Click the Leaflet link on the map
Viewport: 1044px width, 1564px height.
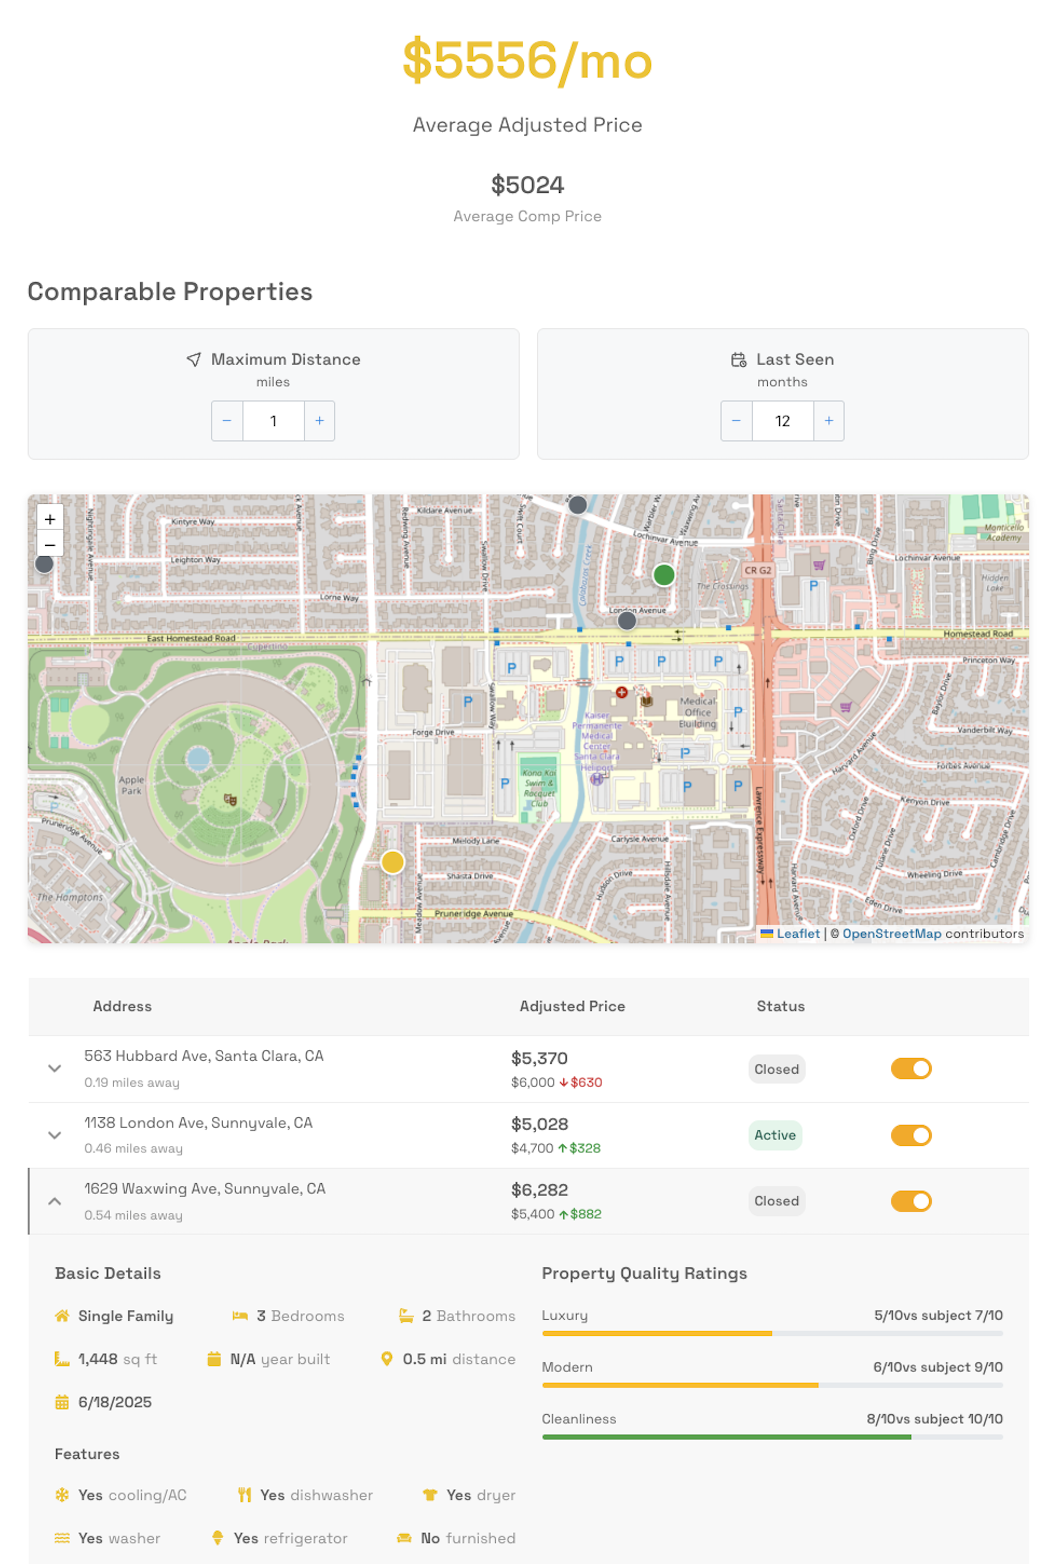point(797,933)
